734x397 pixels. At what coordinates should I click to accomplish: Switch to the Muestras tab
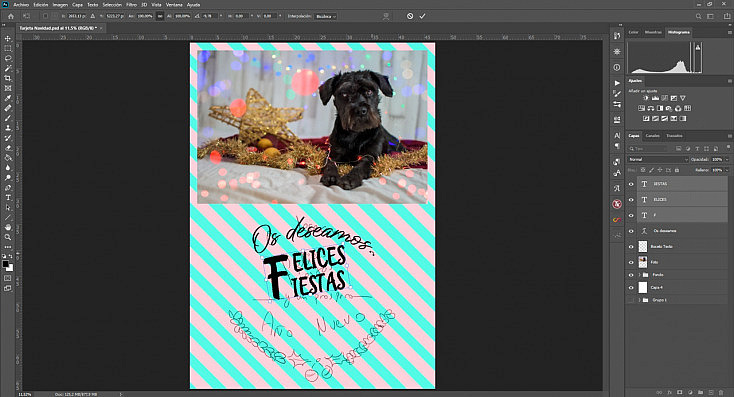[653, 32]
